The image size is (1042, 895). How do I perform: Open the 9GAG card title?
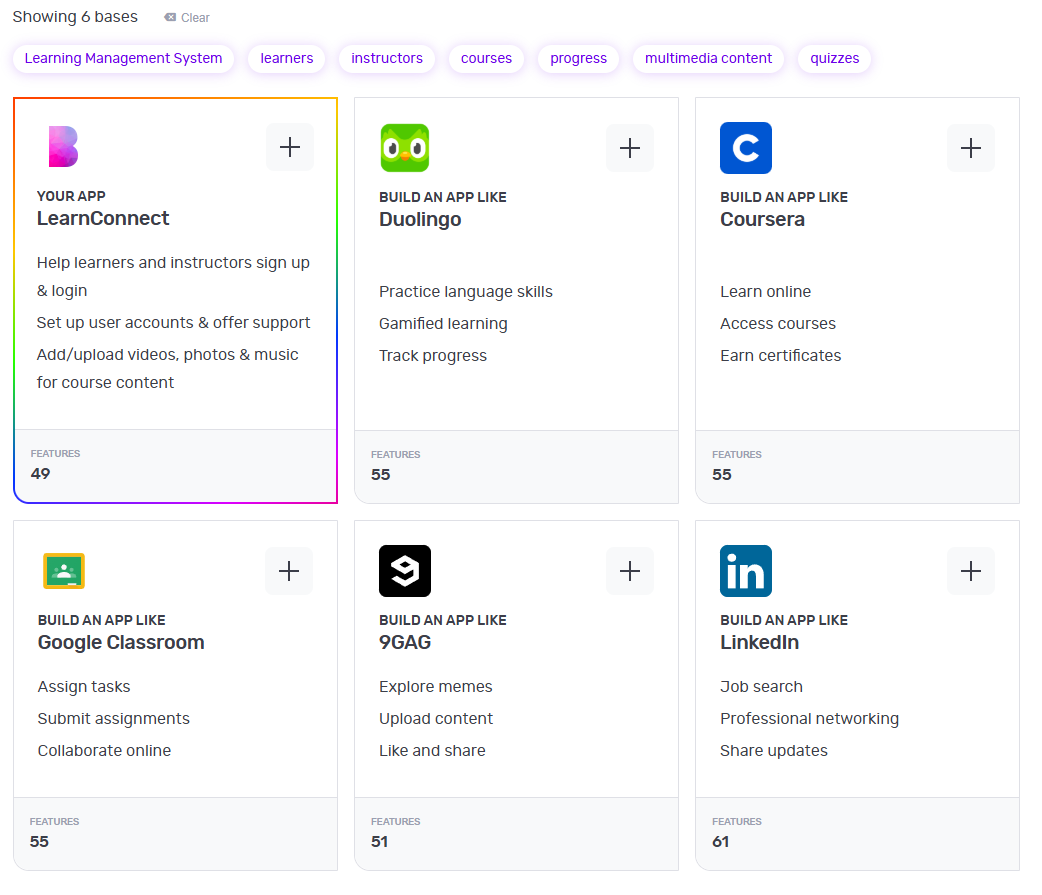[405, 643]
